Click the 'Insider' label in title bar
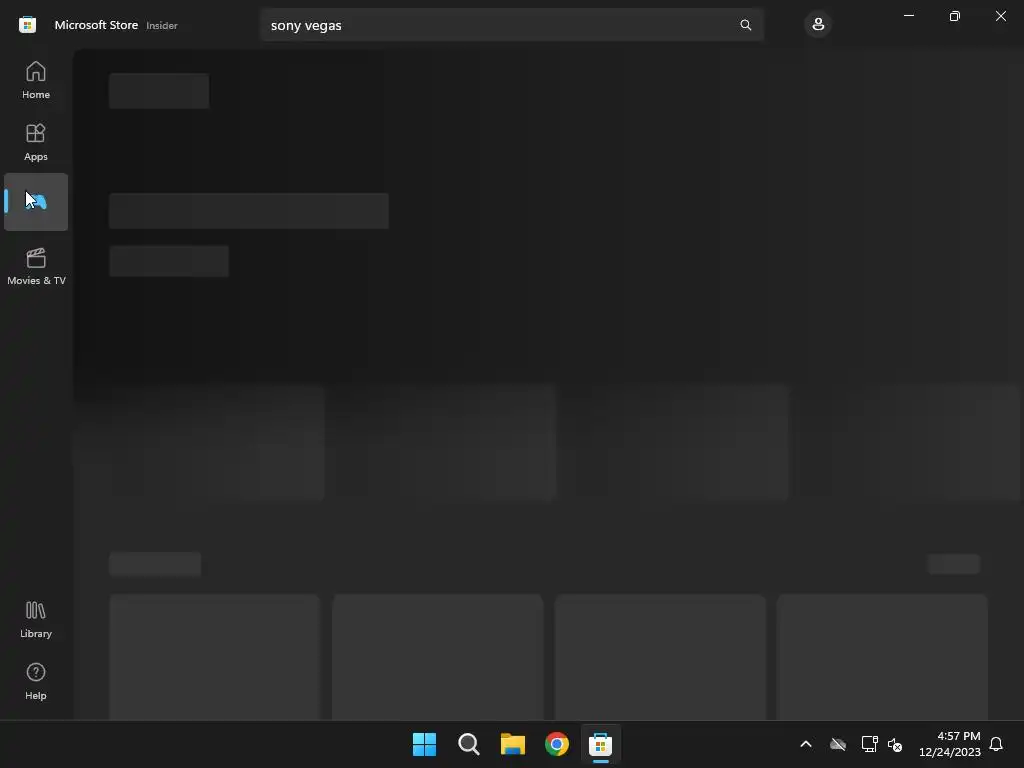The image size is (1024, 768). click(162, 25)
